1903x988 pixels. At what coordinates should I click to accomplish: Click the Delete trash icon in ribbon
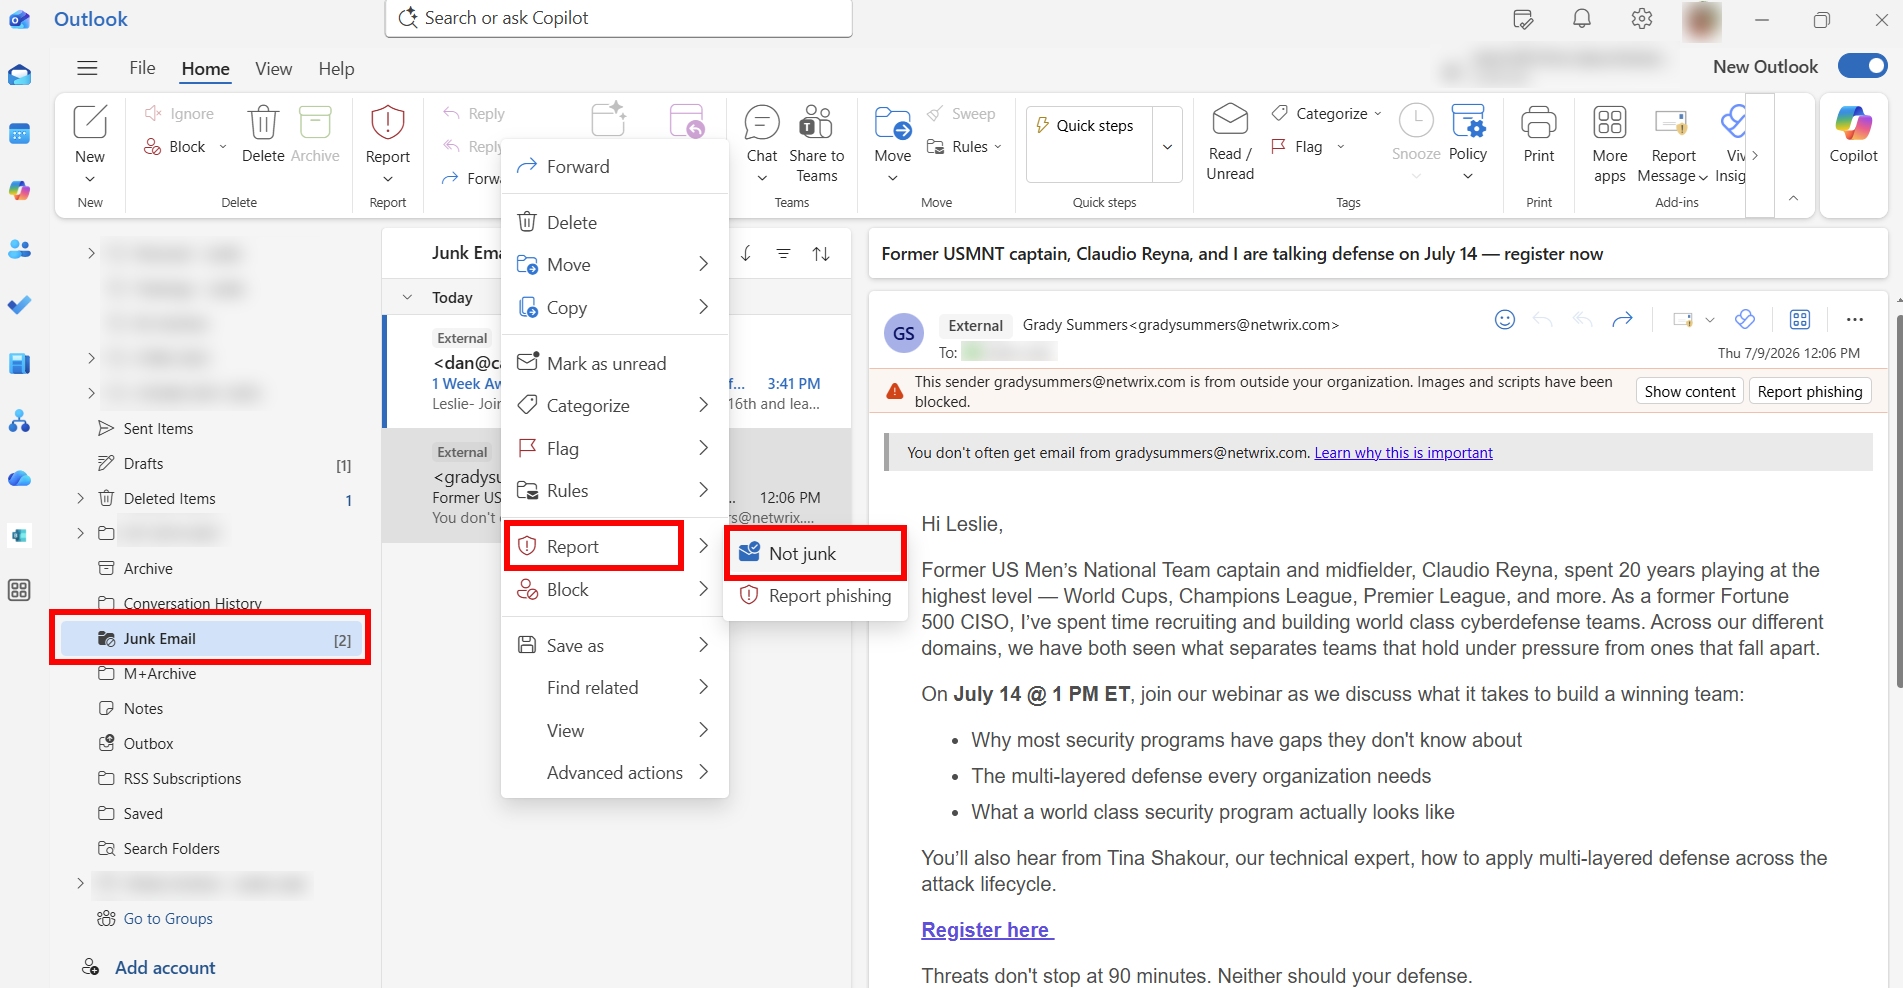pyautogui.click(x=263, y=122)
